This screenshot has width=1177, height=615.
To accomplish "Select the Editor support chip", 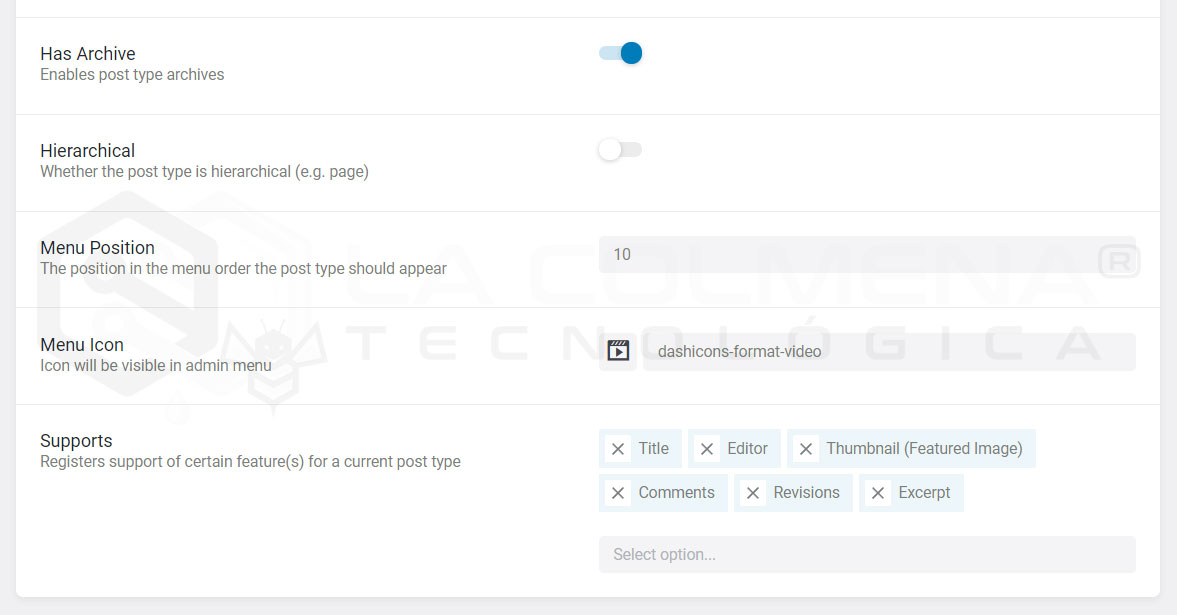I will [745, 448].
